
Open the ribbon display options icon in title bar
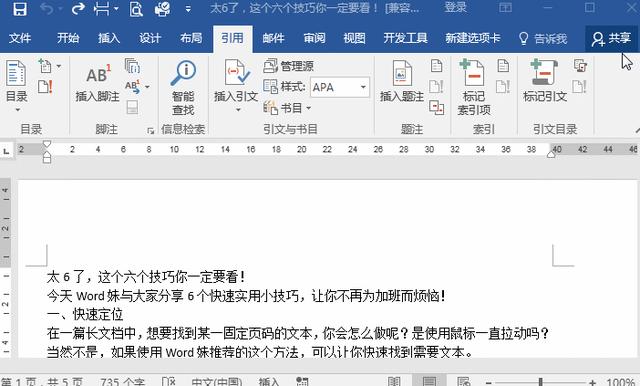pos(506,8)
